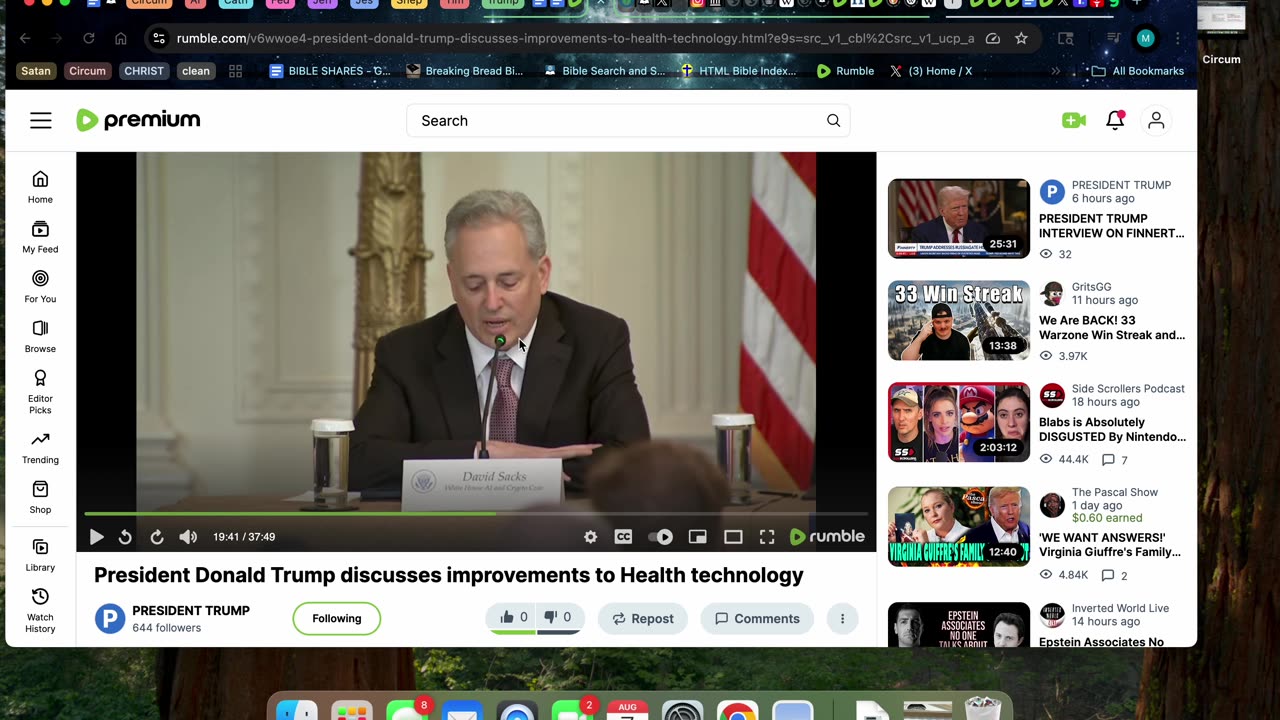Screen dimensions: 1280x720
Task: Open the user account profile icon
Action: pyautogui.click(x=1156, y=120)
